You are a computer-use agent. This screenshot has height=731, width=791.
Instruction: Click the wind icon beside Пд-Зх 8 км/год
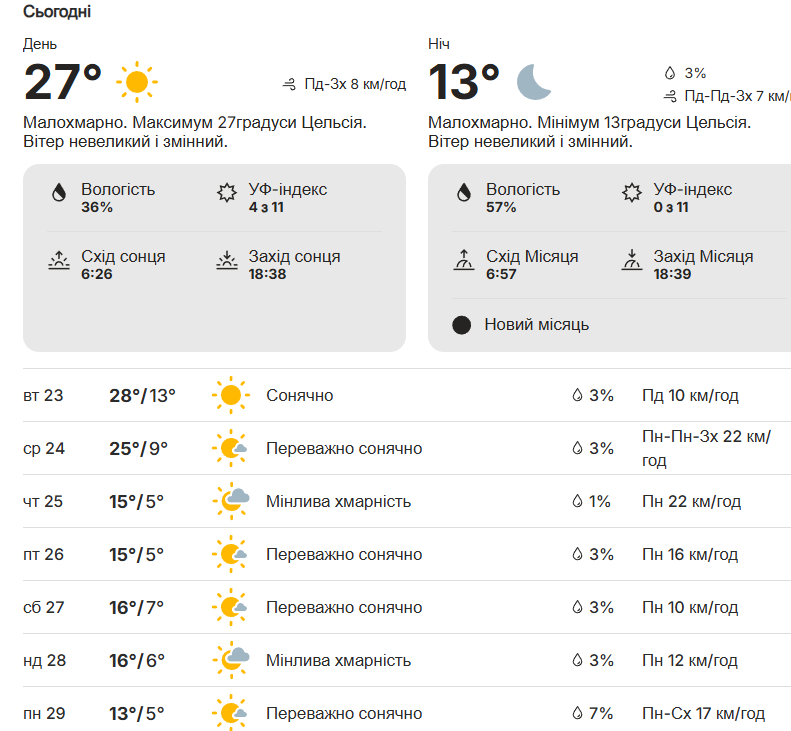pyautogui.click(x=289, y=84)
